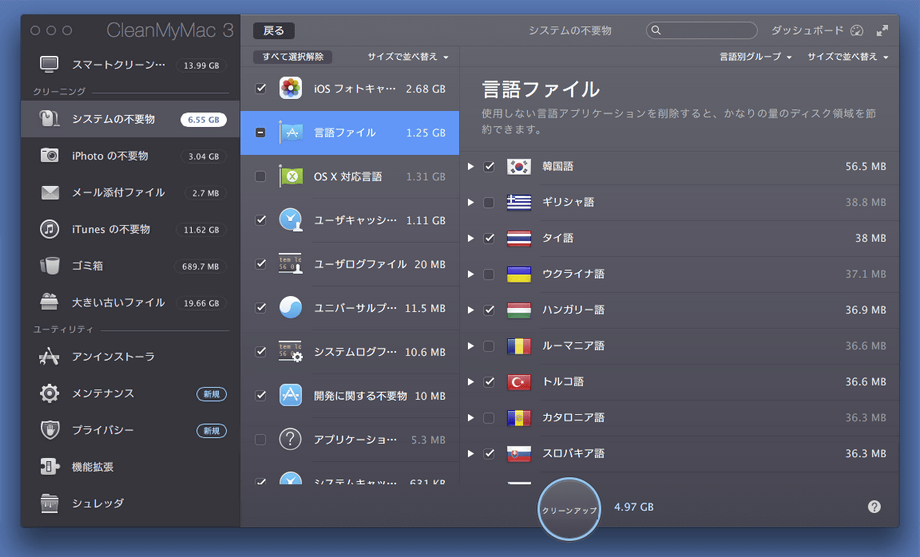Click the development junk App Store icon

coord(290,396)
